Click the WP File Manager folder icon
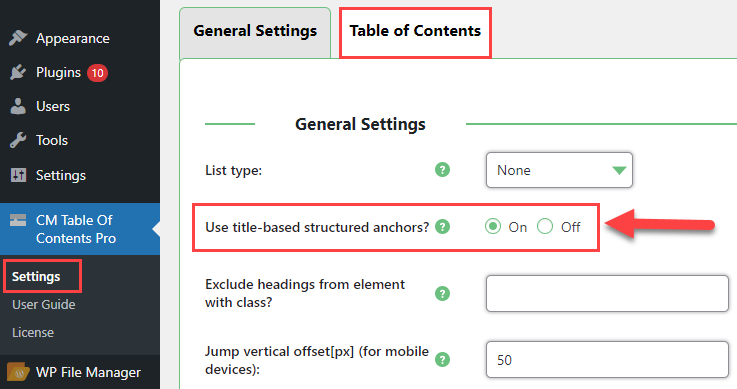The width and height of the screenshot is (737, 389). (x=18, y=372)
